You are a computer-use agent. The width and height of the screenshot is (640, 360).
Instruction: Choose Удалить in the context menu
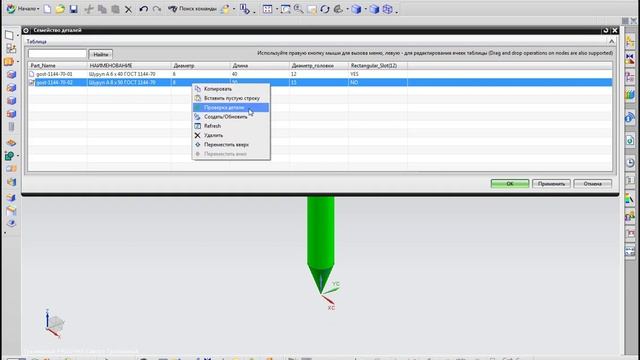point(231,135)
